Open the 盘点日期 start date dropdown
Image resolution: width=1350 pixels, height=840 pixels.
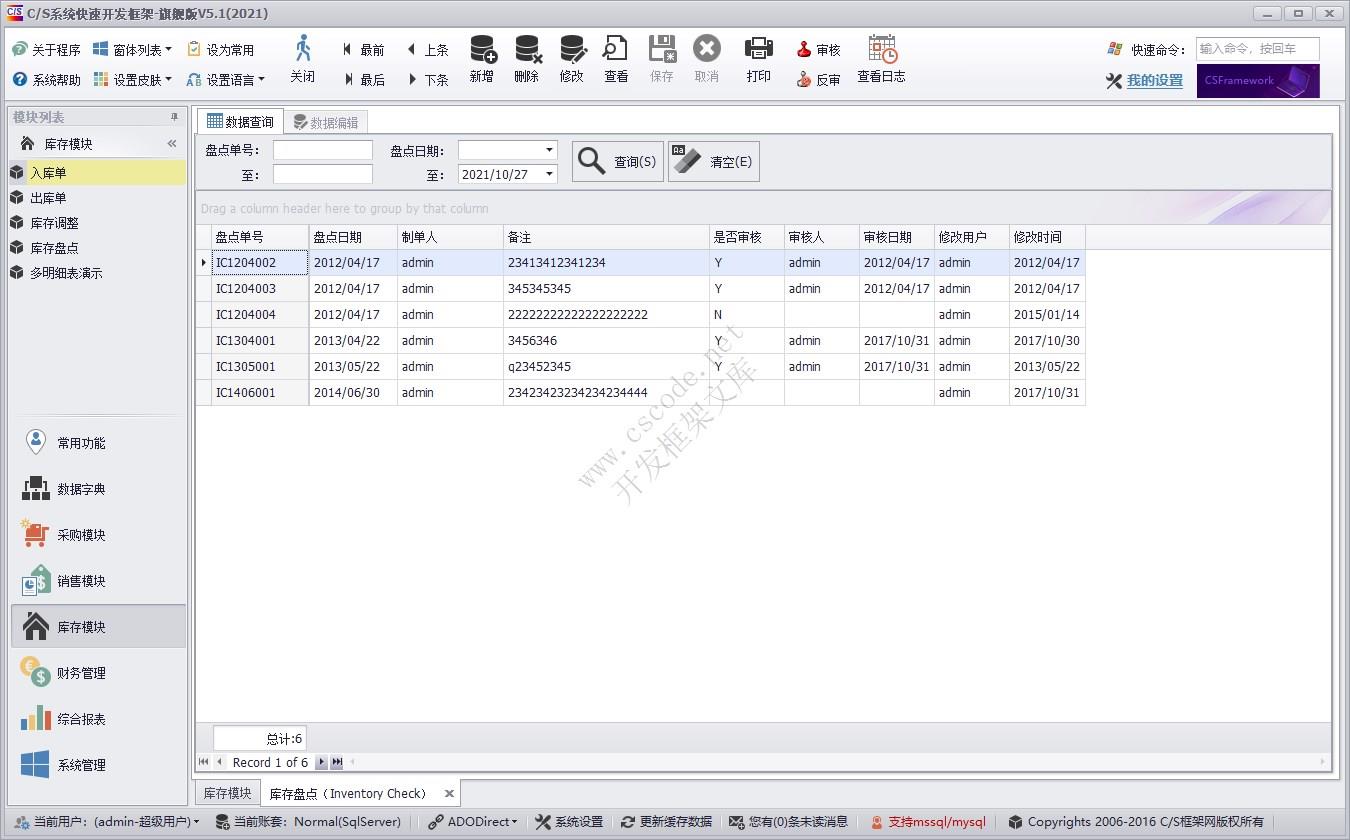coord(549,150)
